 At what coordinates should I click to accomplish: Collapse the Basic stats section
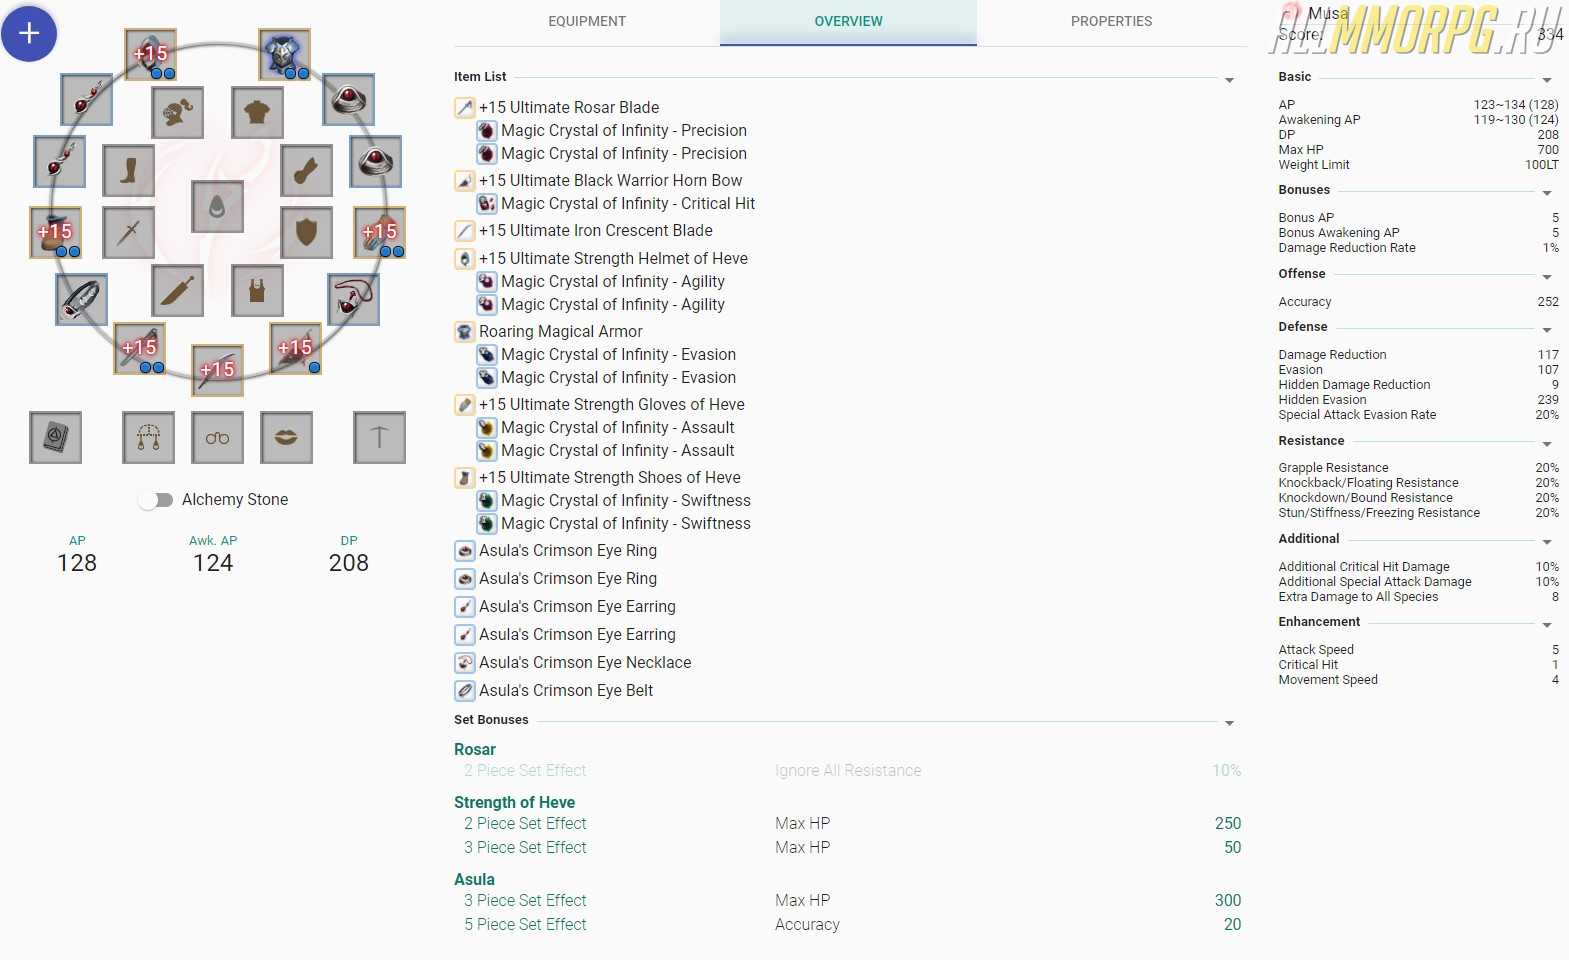(x=1546, y=80)
